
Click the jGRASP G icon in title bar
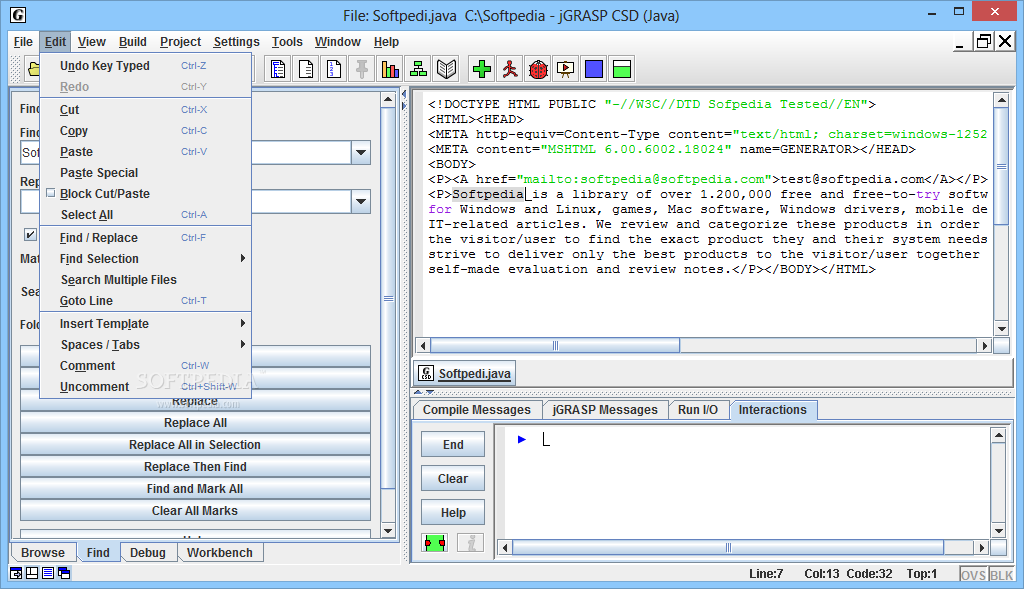(x=18, y=14)
